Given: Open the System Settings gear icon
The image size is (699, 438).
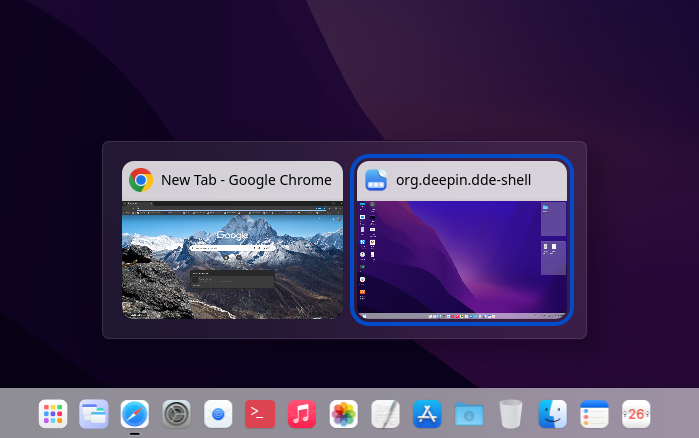Looking at the screenshot, I should pos(177,414).
